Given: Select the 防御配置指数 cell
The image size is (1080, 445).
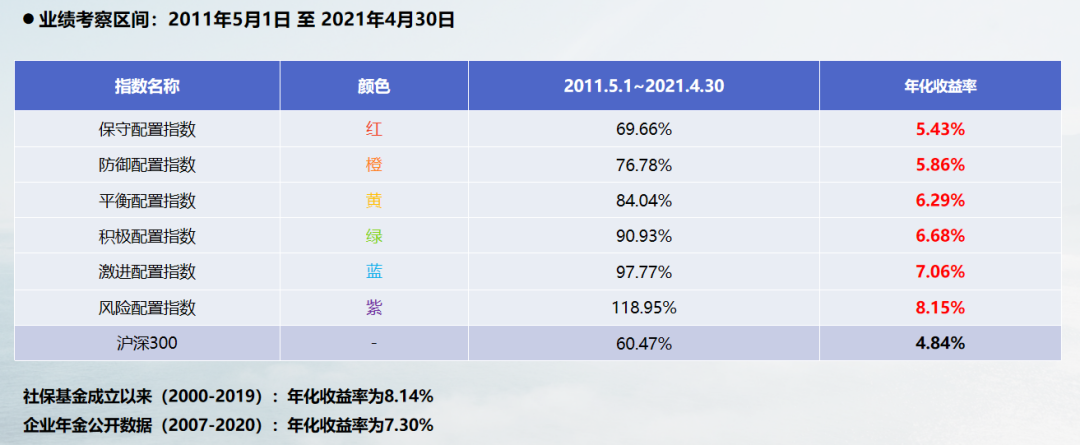Looking at the screenshot, I should tap(147, 165).
